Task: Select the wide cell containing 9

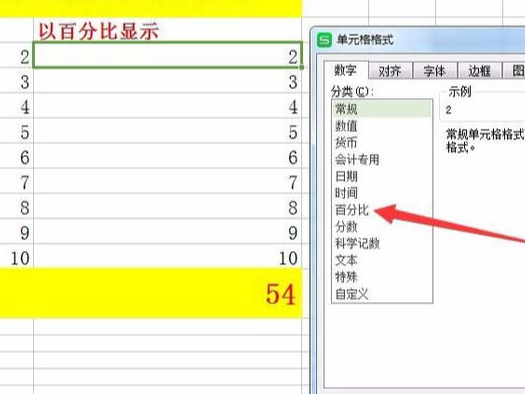Action: tap(167, 231)
